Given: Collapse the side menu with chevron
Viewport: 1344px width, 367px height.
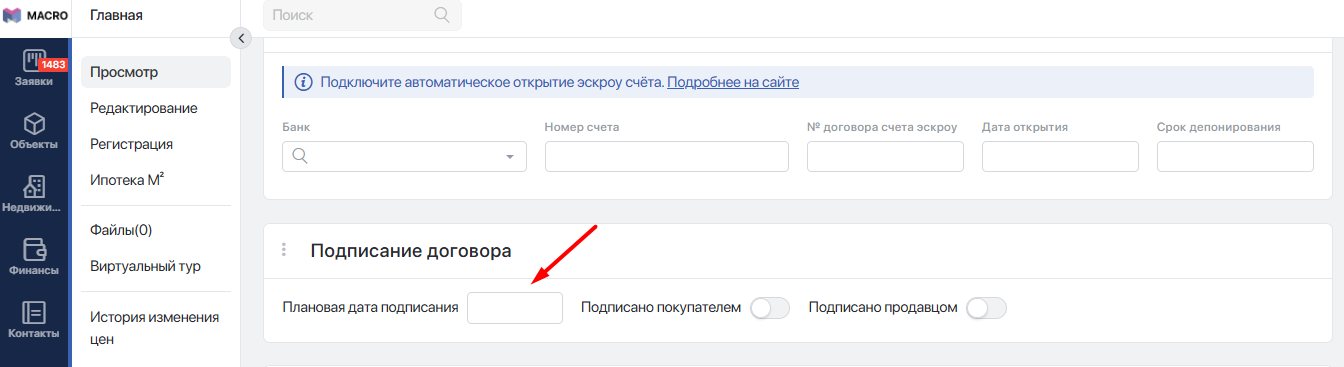Looking at the screenshot, I should click(x=240, y=38).
